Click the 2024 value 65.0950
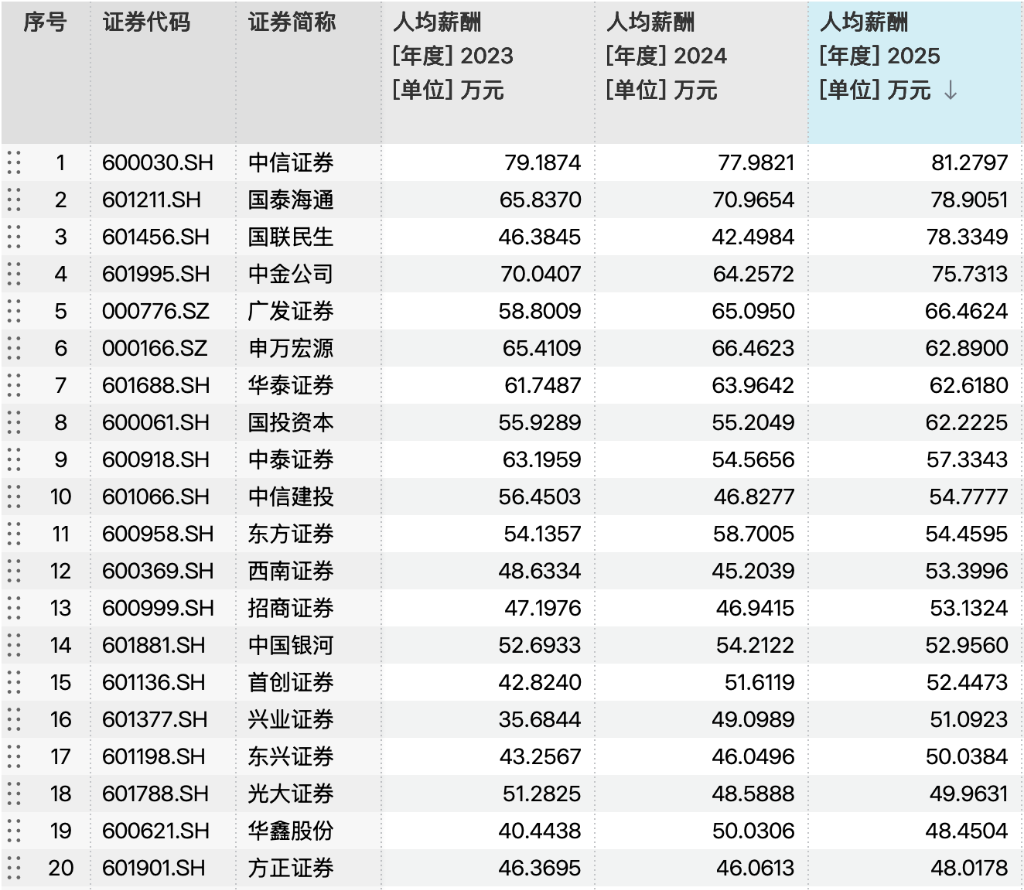The height and width of the screenshot is (890, 1024). coord(754,311)
